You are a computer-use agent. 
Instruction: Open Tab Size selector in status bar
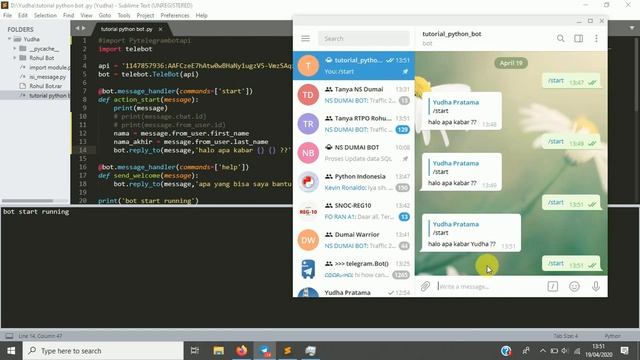click(565, 336)
